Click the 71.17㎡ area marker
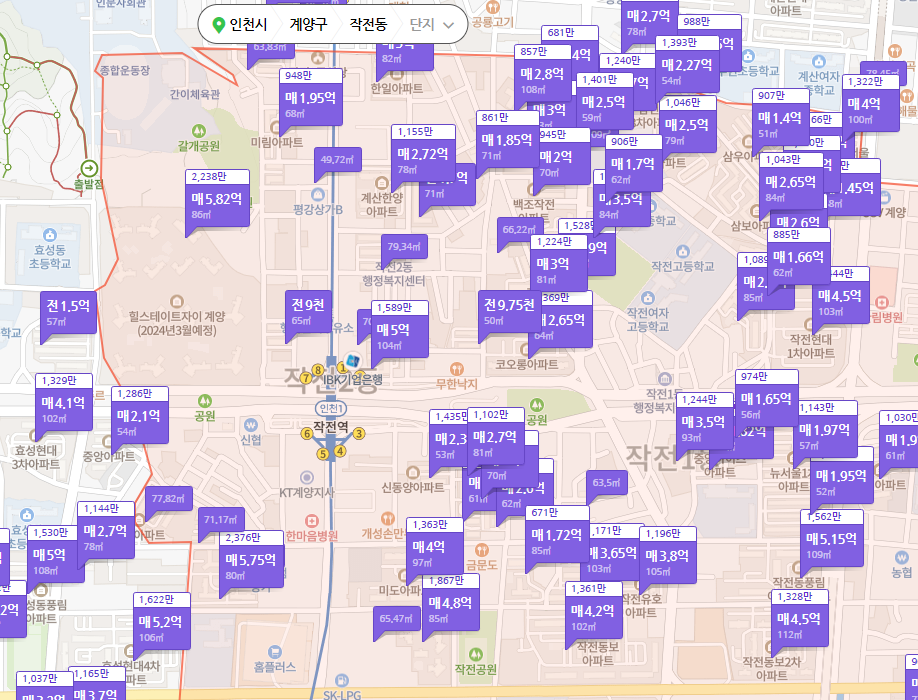The image size is (918, 700). (221, 520)
